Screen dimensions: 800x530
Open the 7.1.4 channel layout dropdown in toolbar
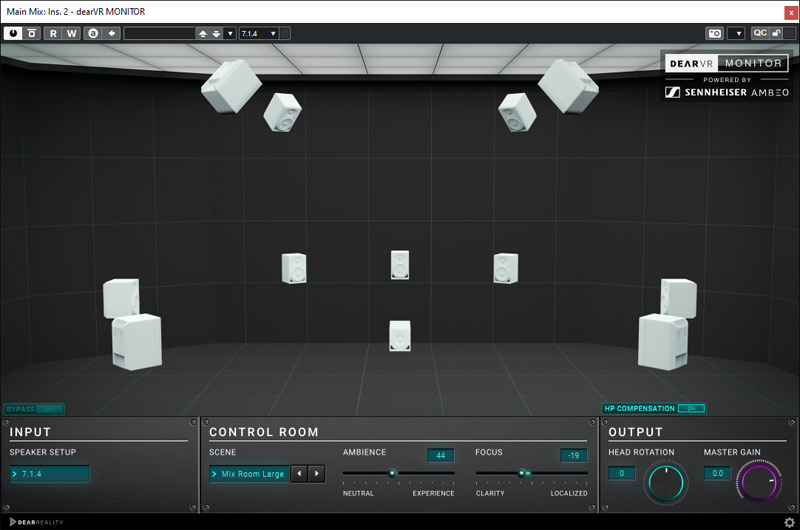[259, 33]
